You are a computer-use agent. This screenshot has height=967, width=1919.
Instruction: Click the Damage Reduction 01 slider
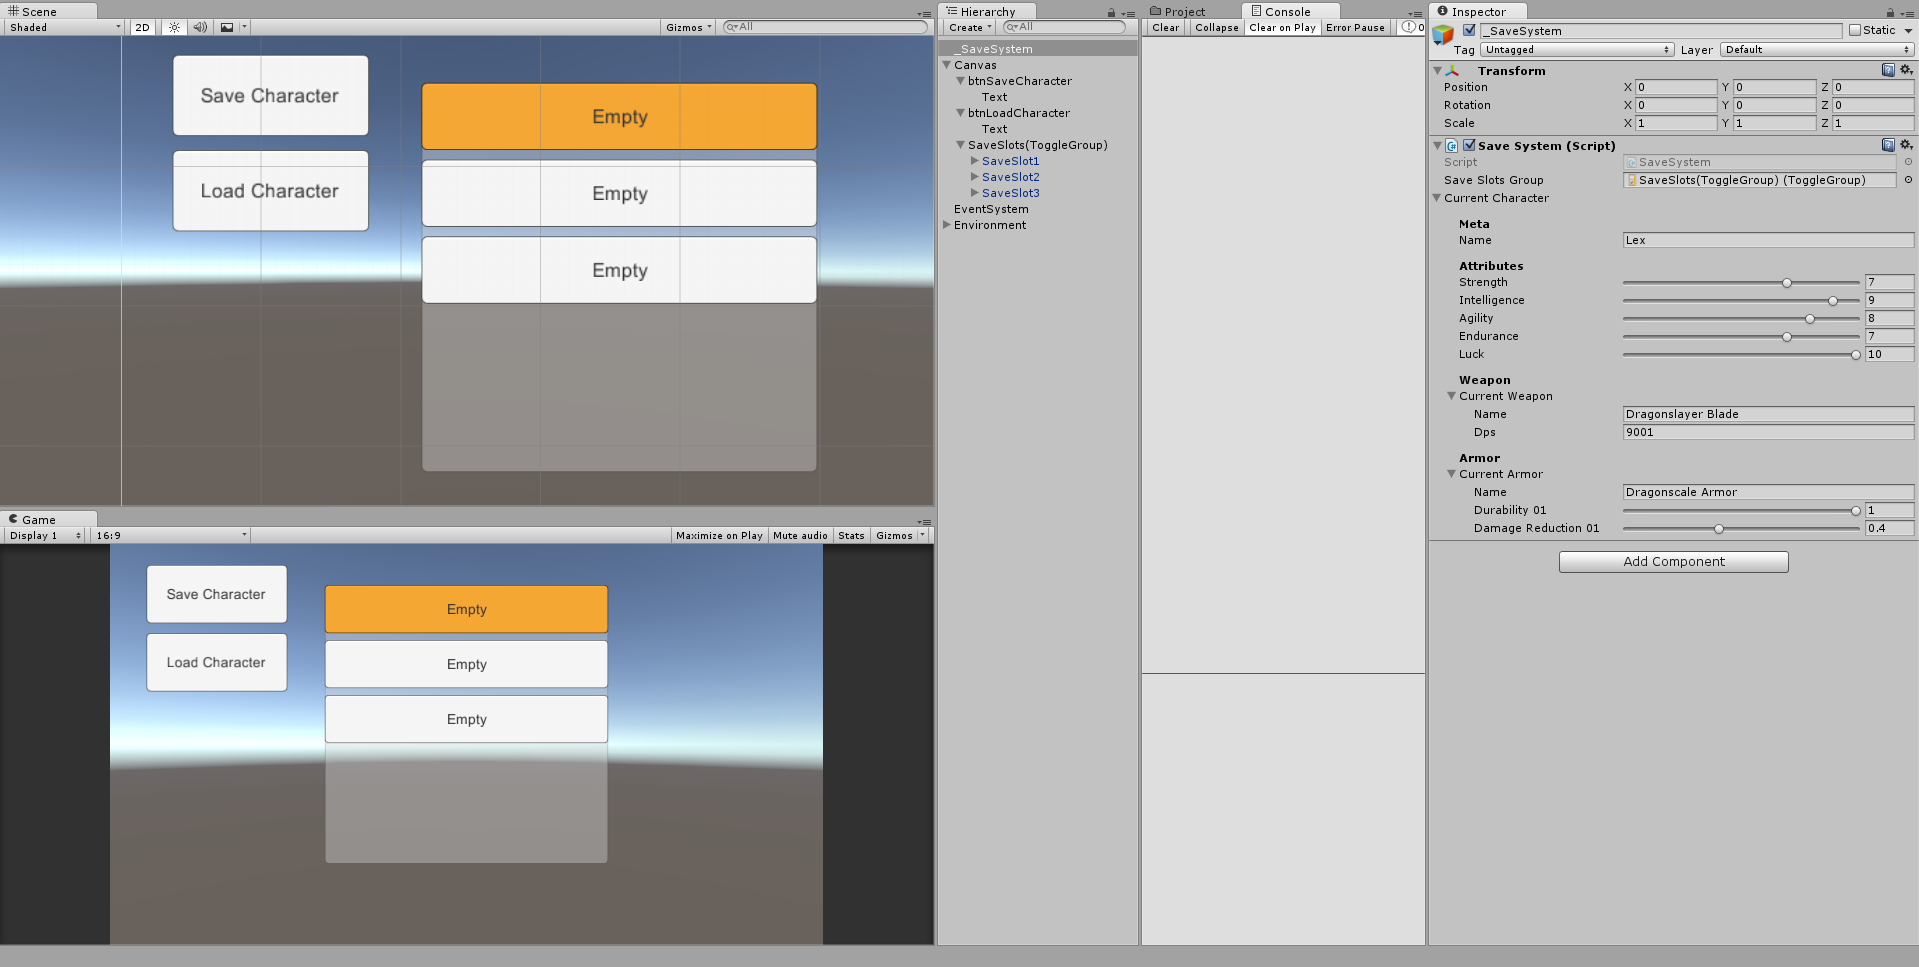coord(1741,529)
